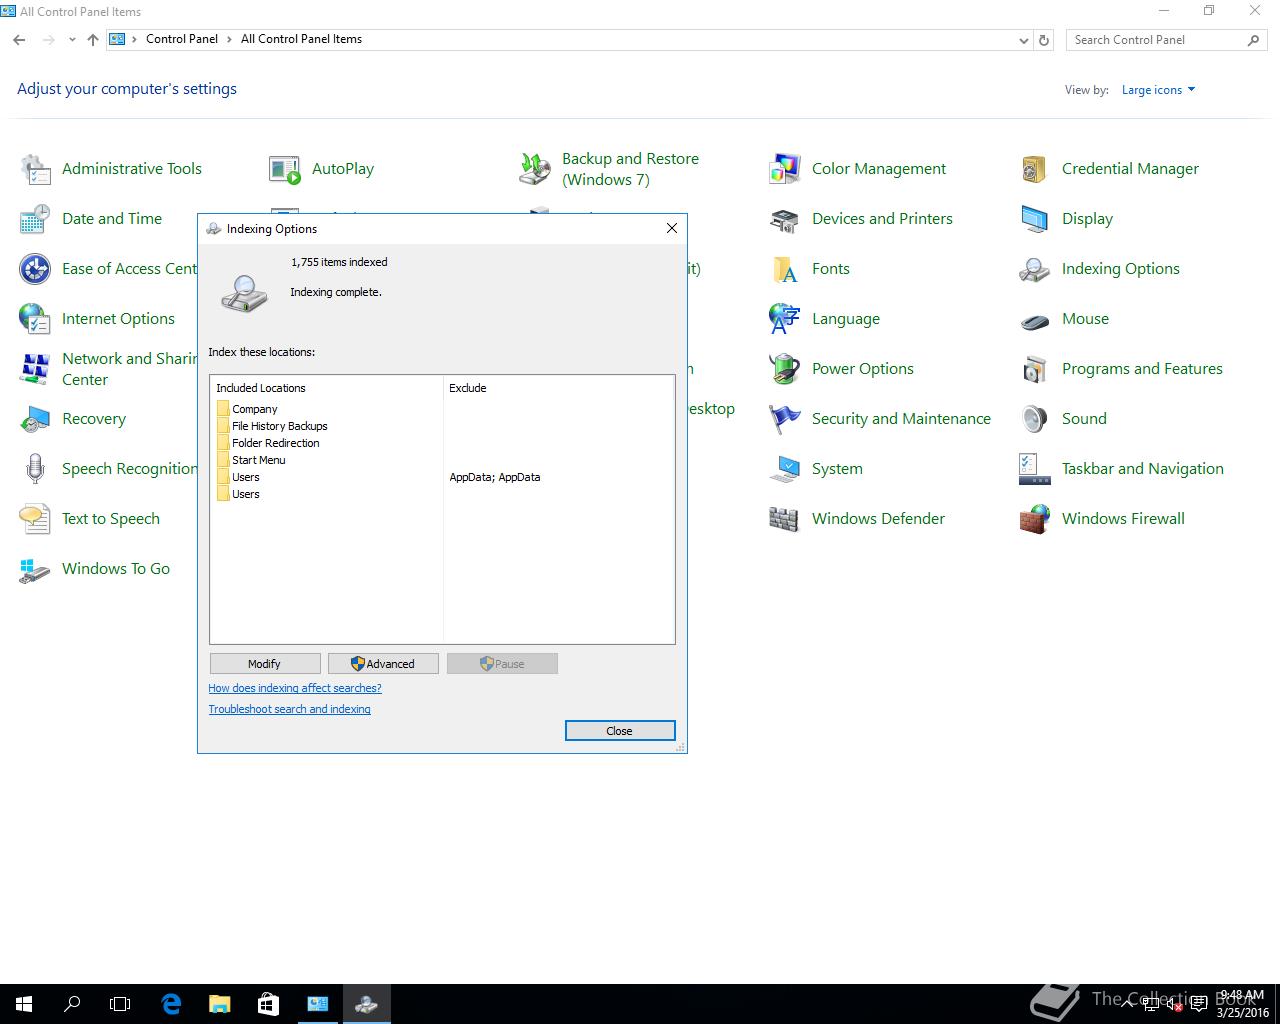The image size is (1280, 1024).
Task: Open File Explorer from the taskbar
Action: pyautogui.click(x=219, y=1003)
